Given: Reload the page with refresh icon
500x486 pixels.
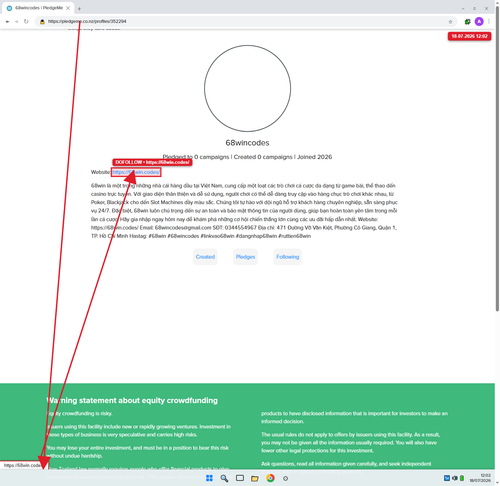Looking at the screenshot, I should tap(26, 22).
